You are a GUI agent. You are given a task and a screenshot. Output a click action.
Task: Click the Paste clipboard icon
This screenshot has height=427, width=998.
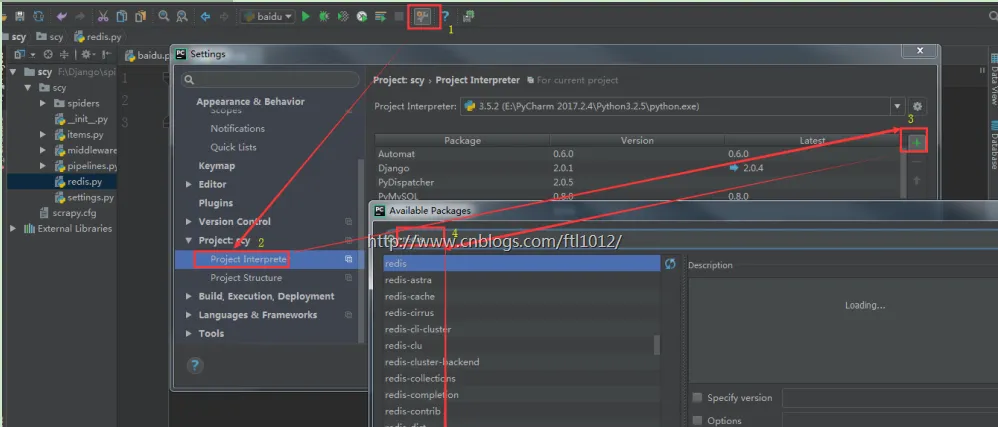click(140, 17)
